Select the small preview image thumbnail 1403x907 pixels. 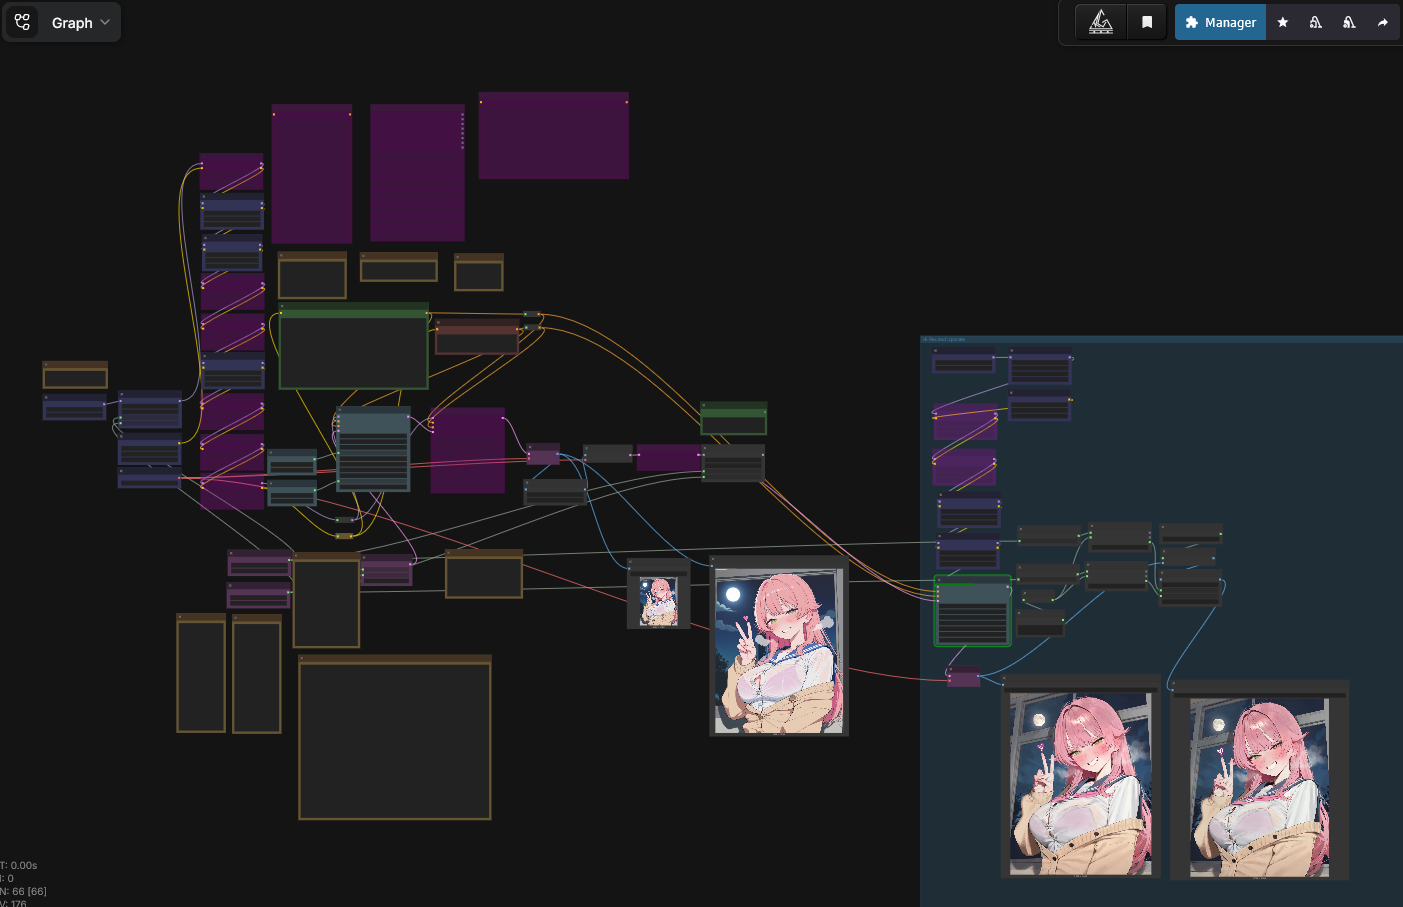(x=658, y=601)
